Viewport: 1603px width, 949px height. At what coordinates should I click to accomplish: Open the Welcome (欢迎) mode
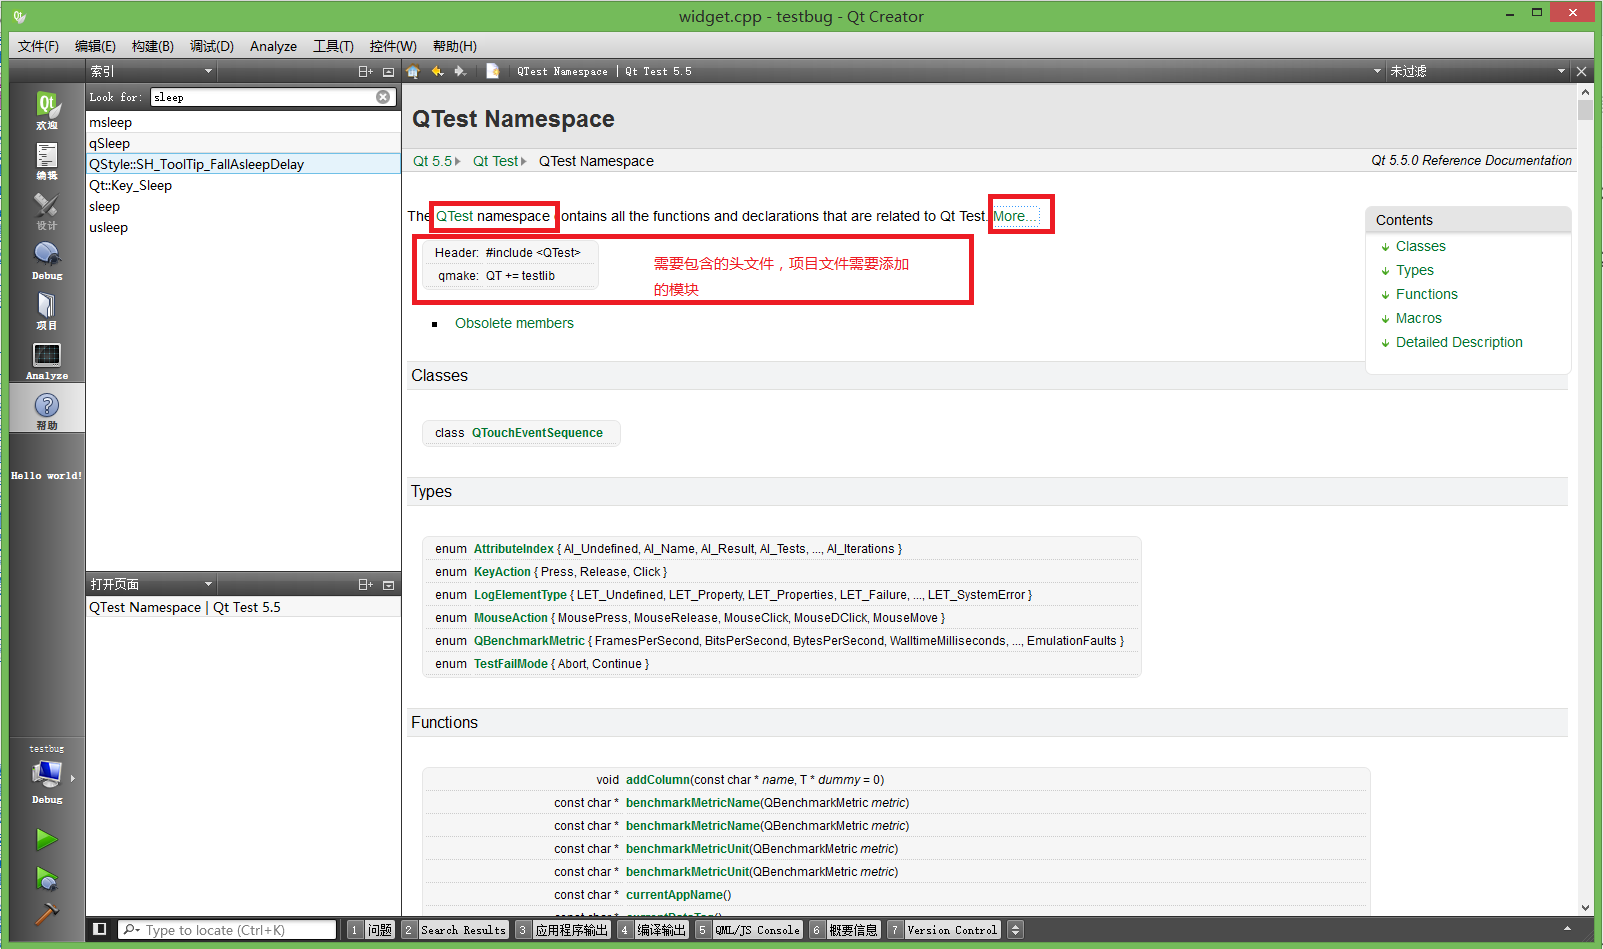pos(47,110)
